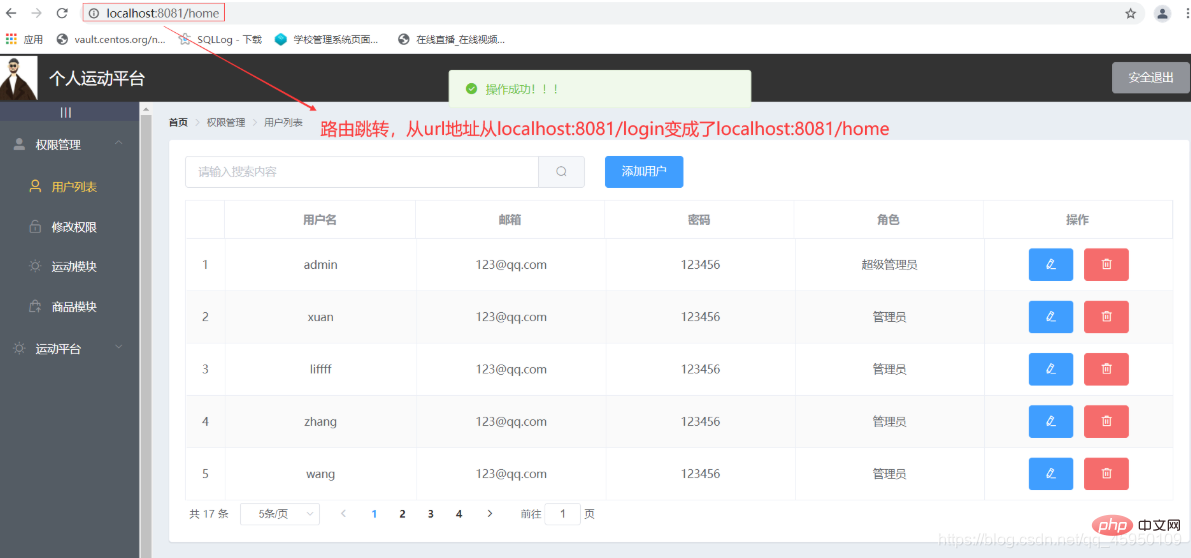
Task: Click the 超级管理员 role cell
Action: [889, 264]
